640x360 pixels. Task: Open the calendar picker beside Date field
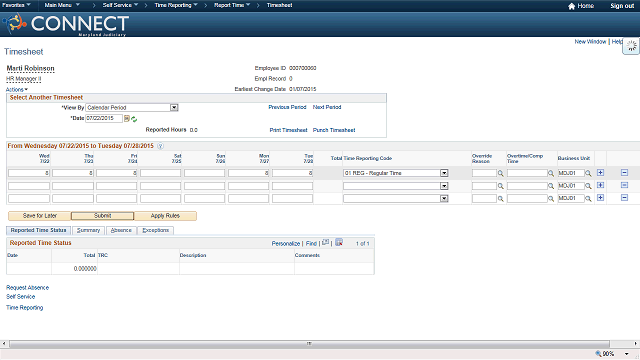click(x=127, y=119)
